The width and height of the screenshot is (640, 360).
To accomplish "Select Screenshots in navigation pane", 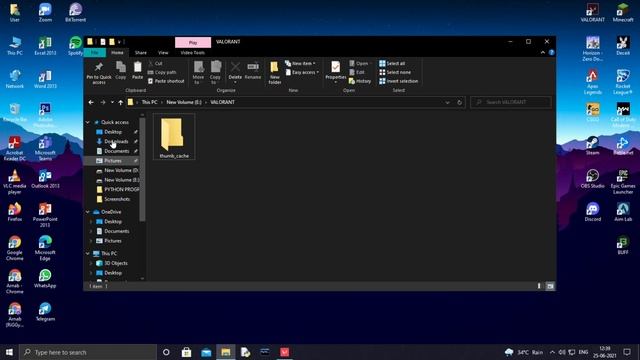I will [117, 199].
